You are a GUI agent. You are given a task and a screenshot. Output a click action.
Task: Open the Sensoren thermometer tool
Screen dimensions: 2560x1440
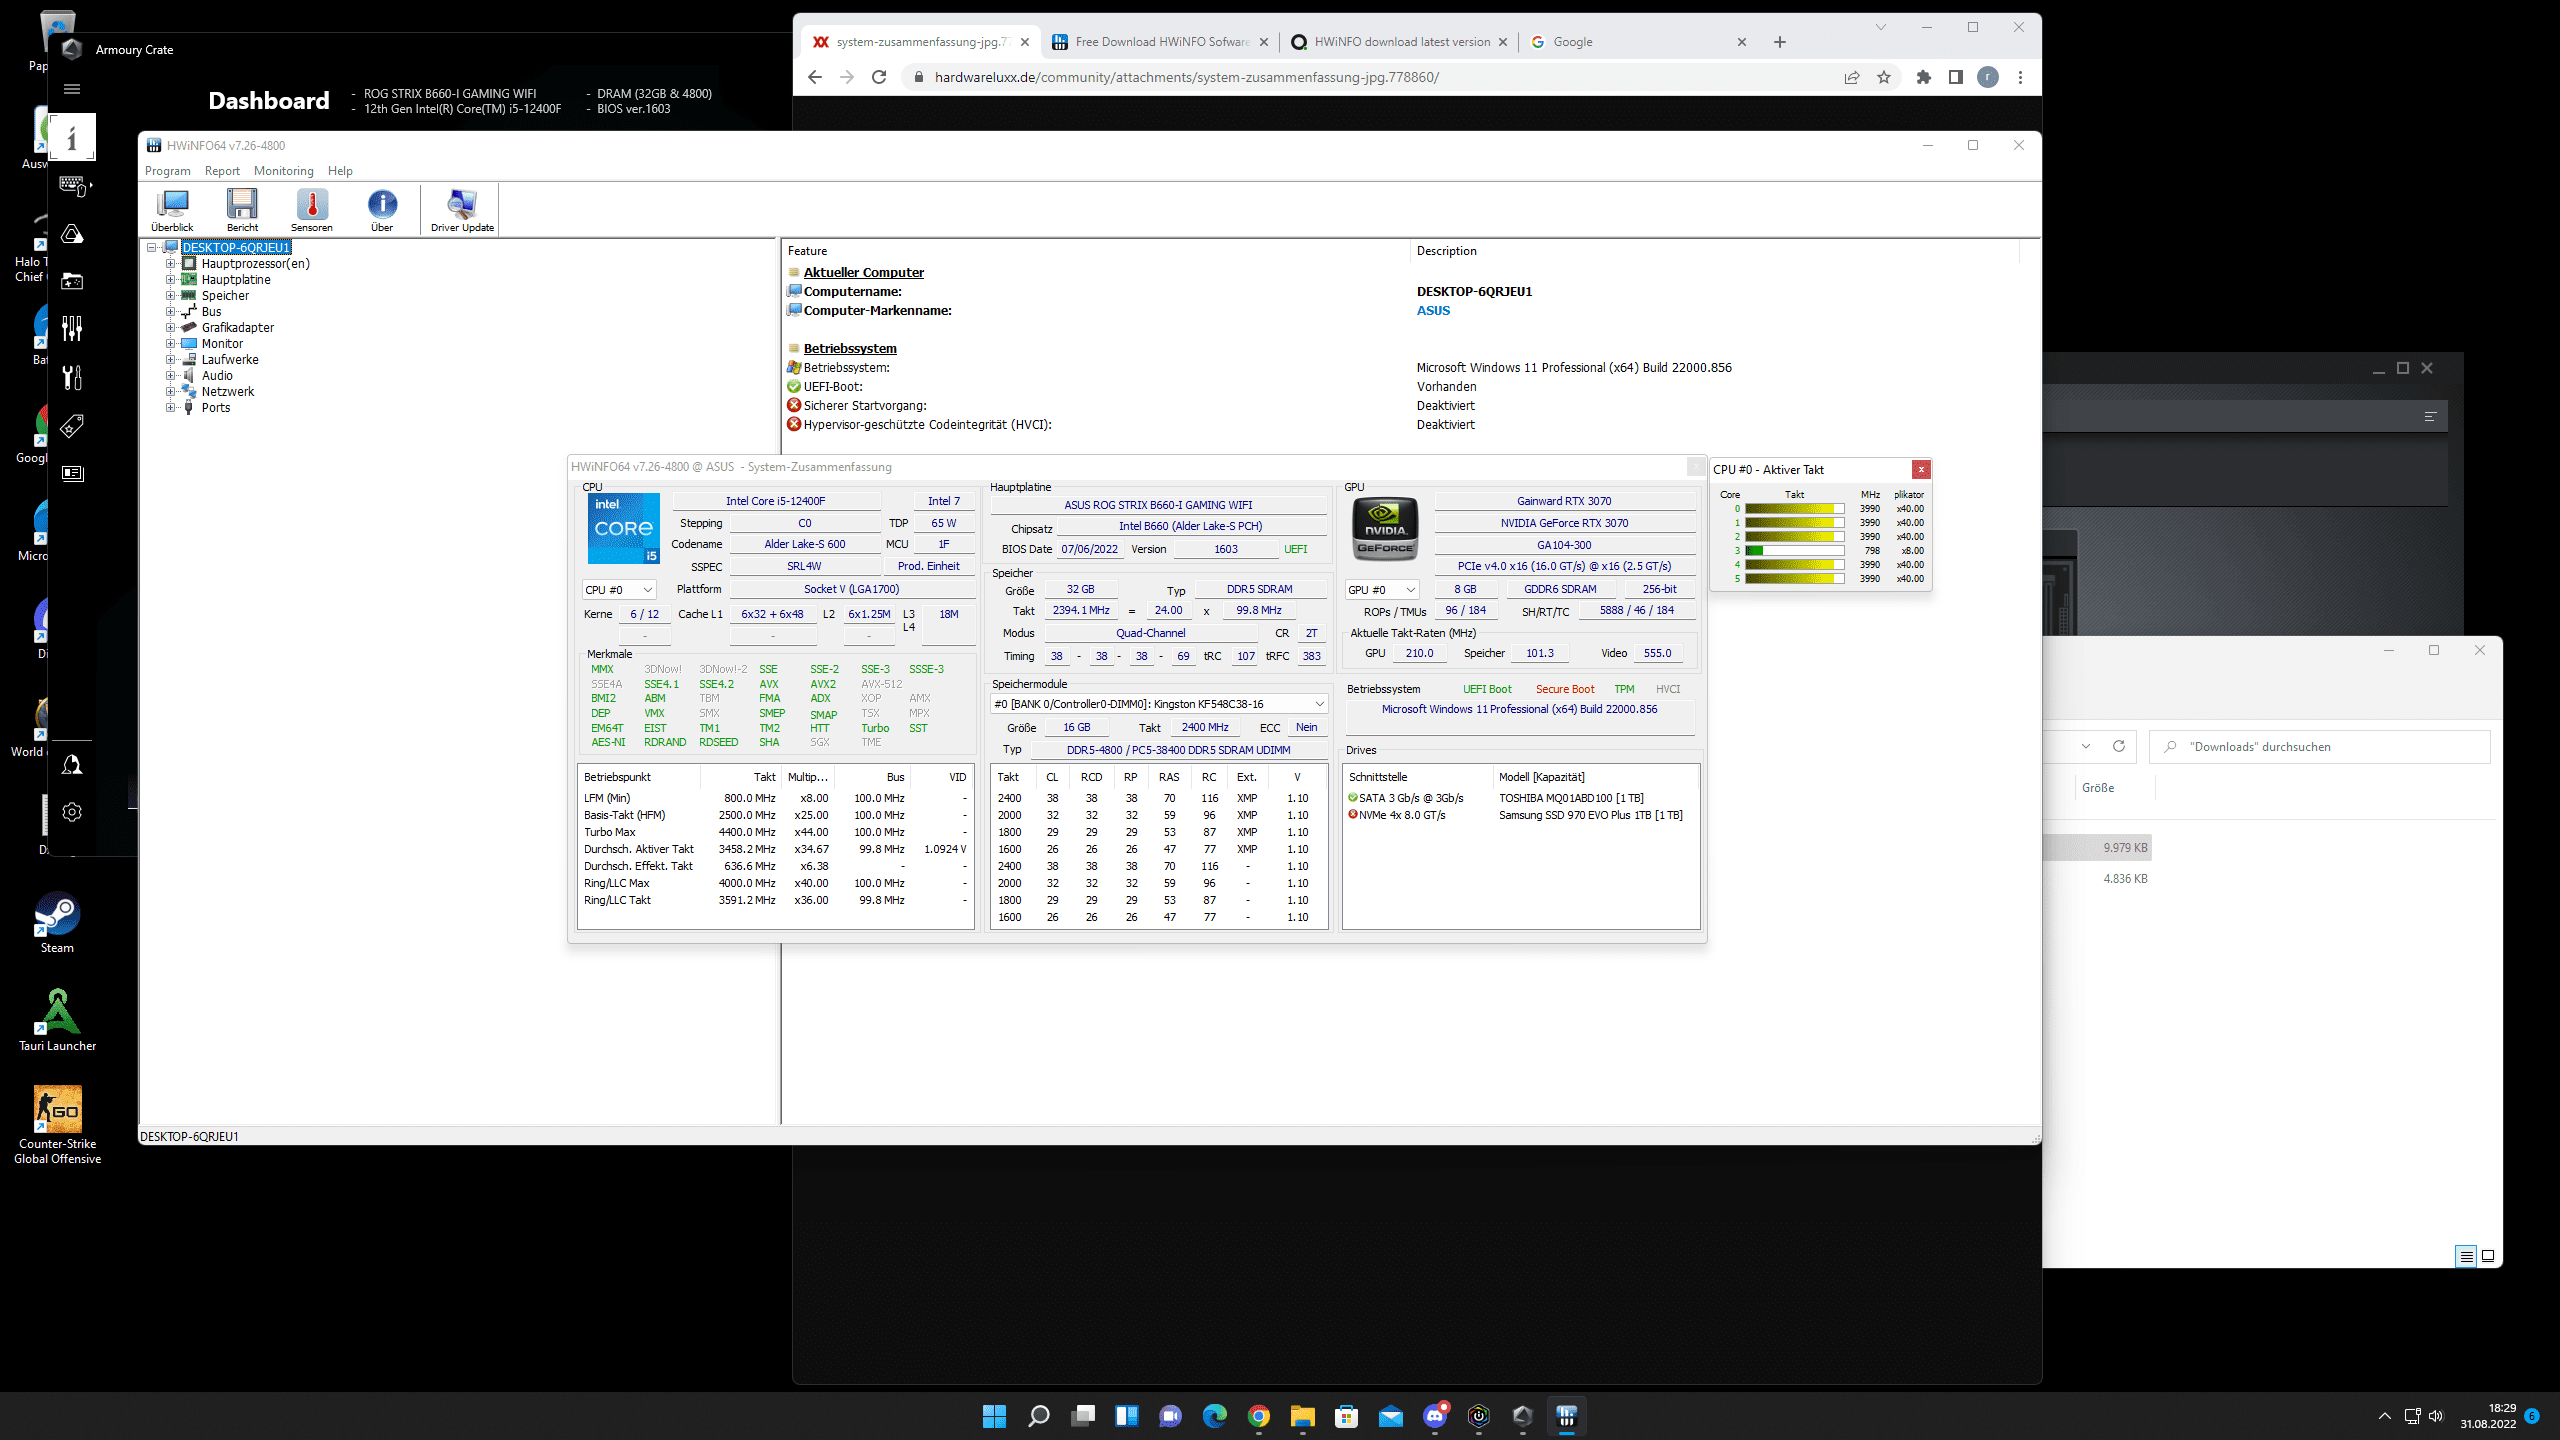coord(312,210)
